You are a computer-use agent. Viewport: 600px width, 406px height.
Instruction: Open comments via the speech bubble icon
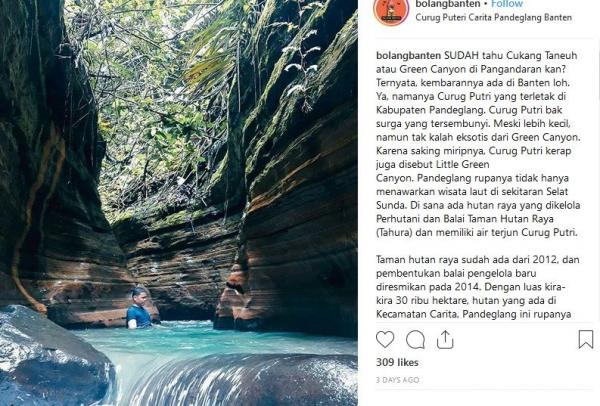tap(415, 340)
